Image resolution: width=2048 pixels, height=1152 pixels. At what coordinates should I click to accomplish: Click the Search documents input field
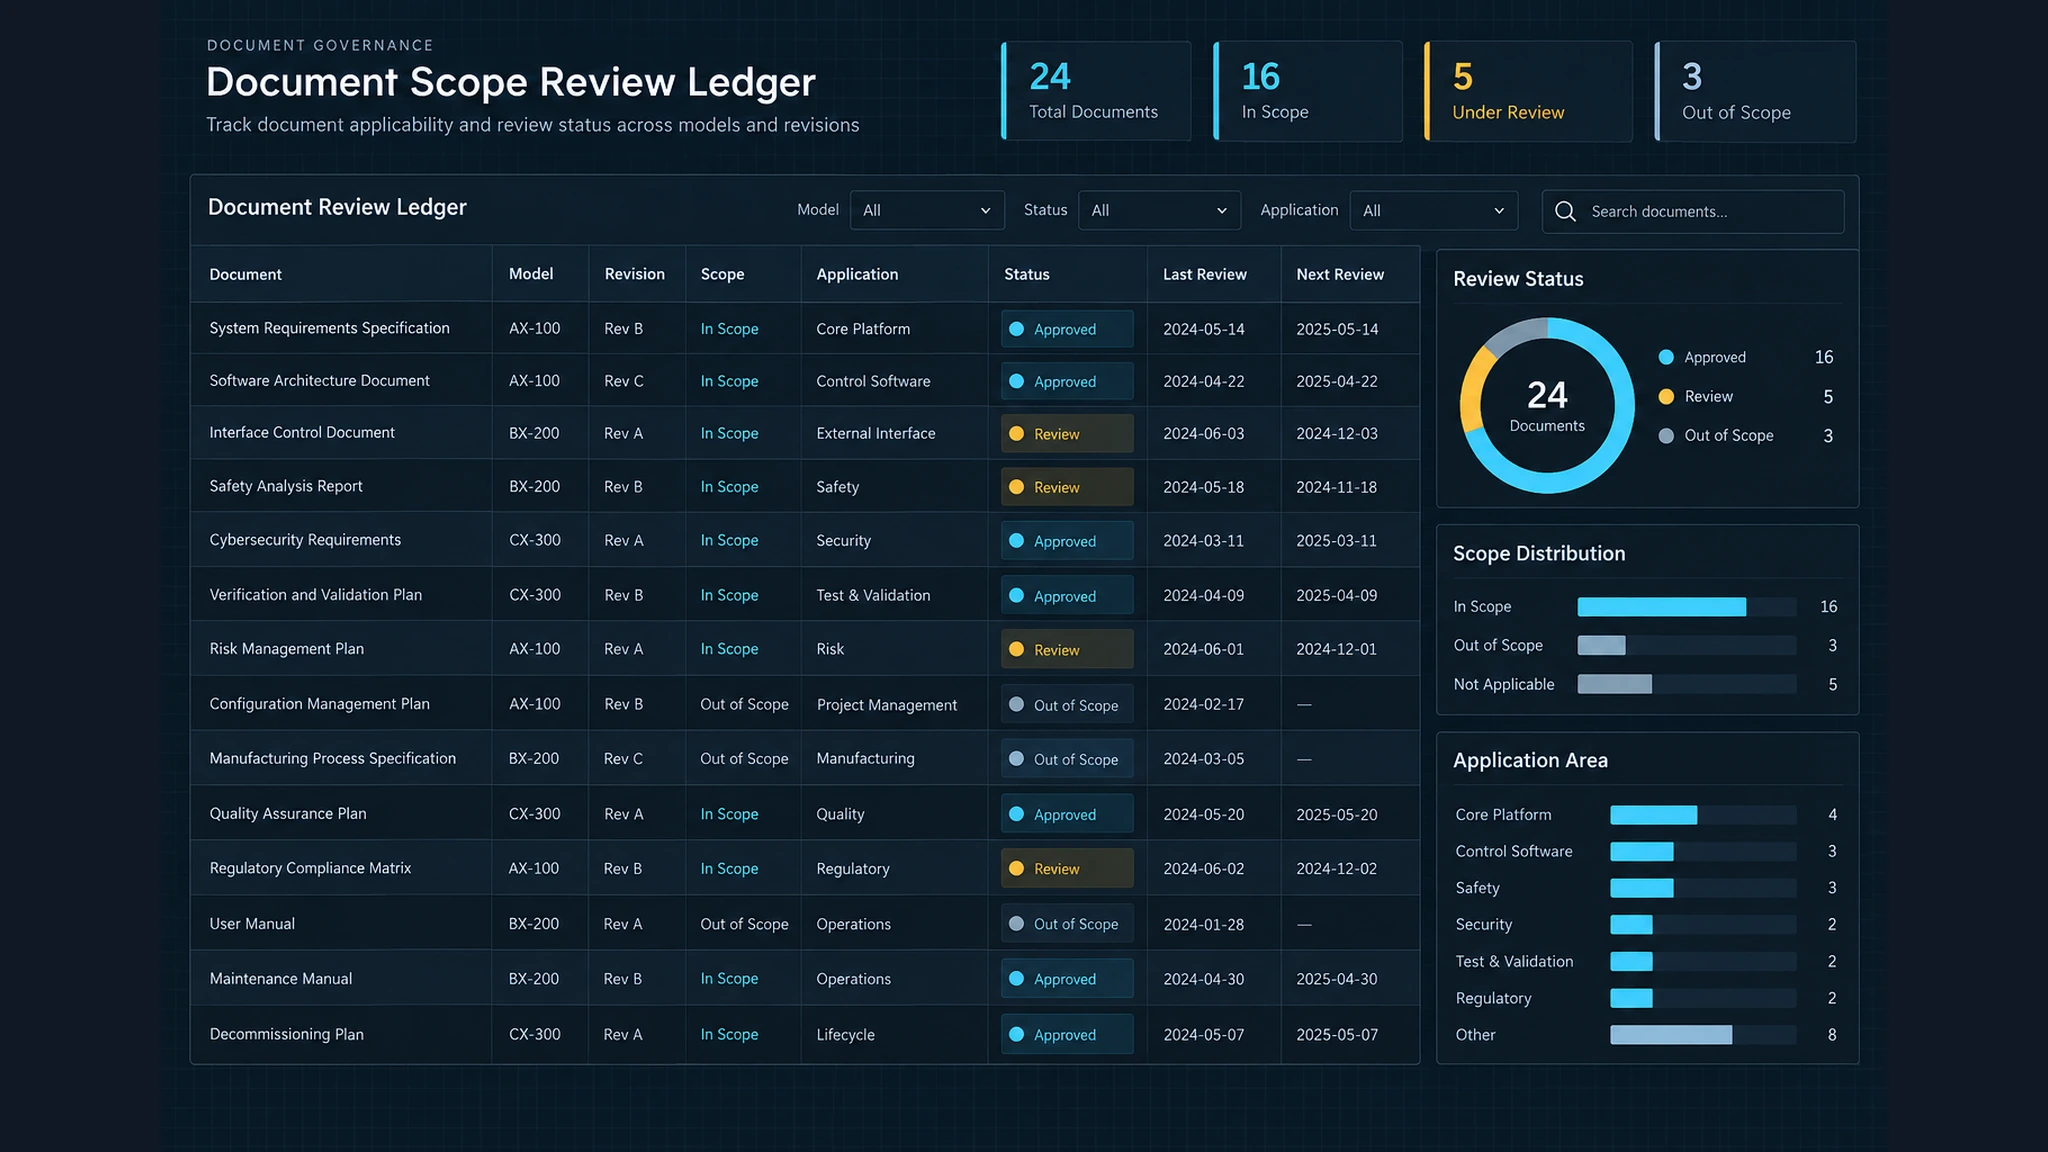point(1693,212)
